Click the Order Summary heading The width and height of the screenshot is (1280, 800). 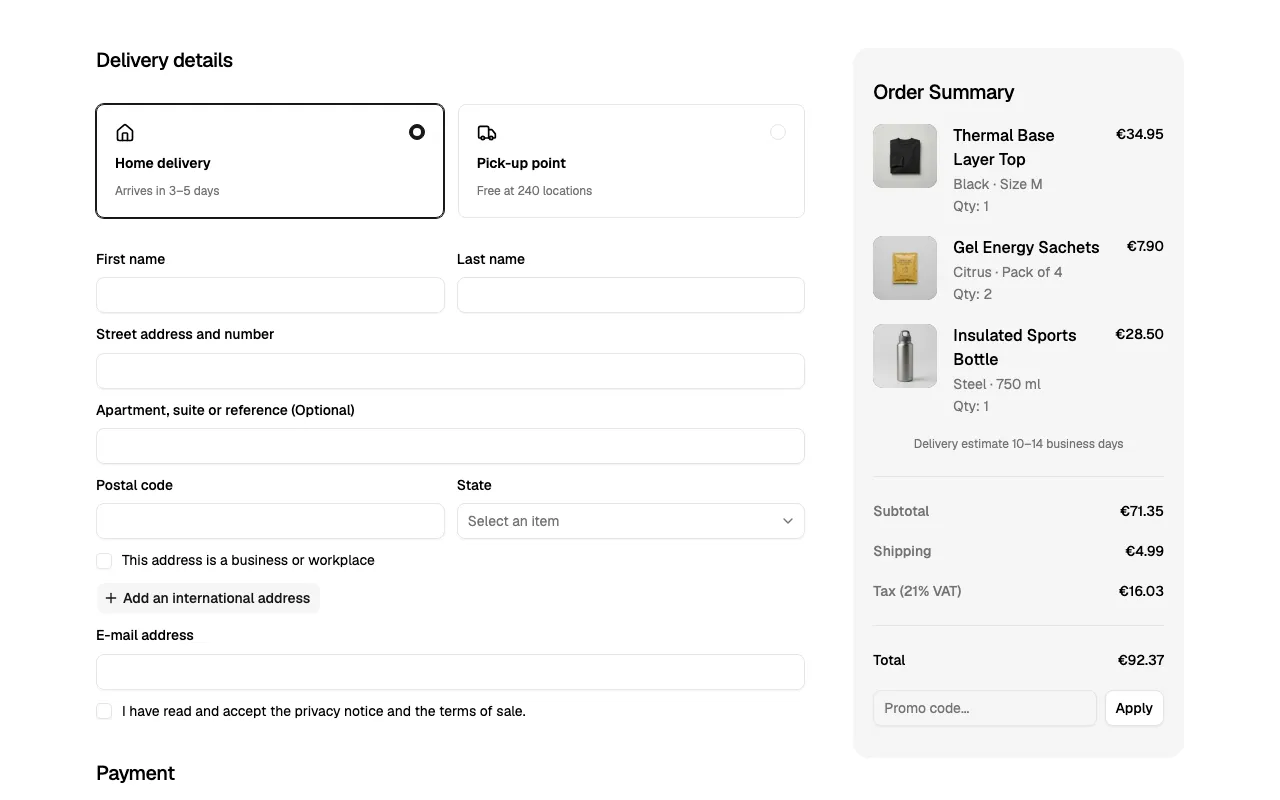click(944, 92)
